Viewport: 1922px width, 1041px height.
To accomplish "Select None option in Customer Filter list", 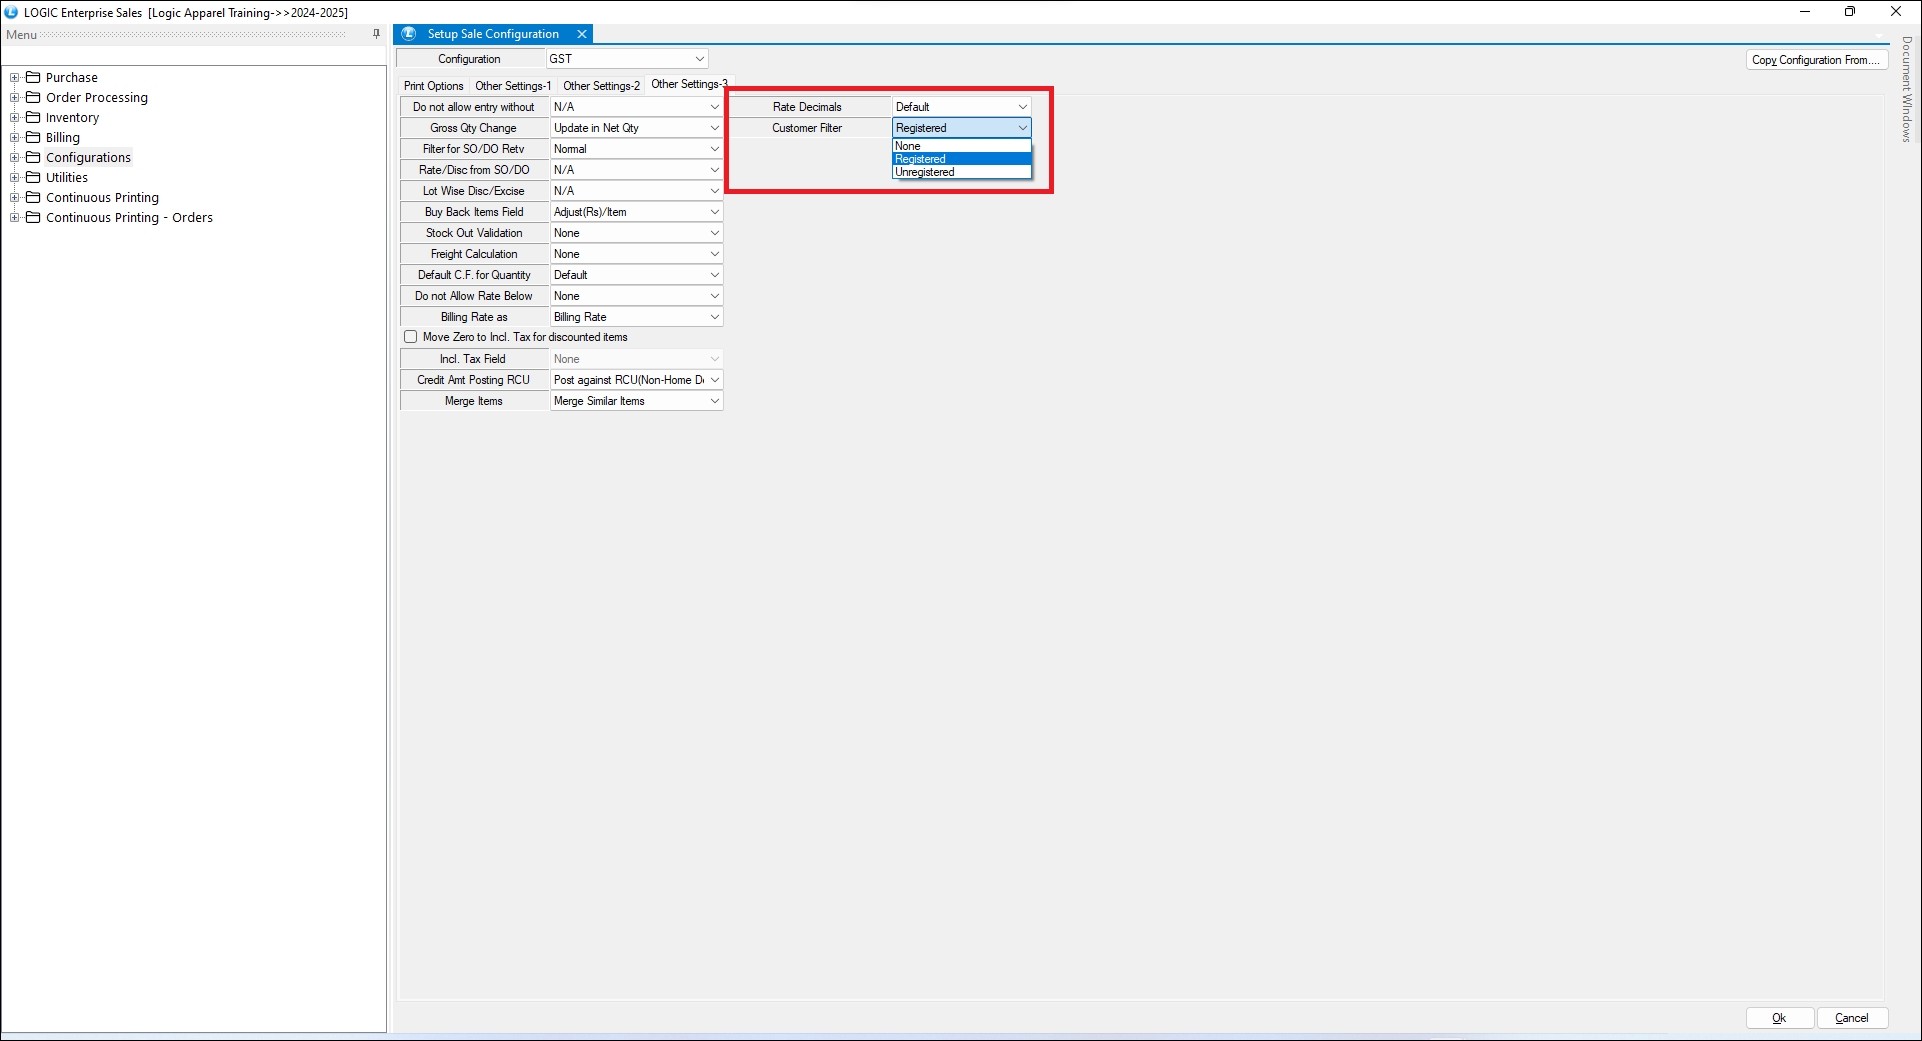I will tap(908, 146).
